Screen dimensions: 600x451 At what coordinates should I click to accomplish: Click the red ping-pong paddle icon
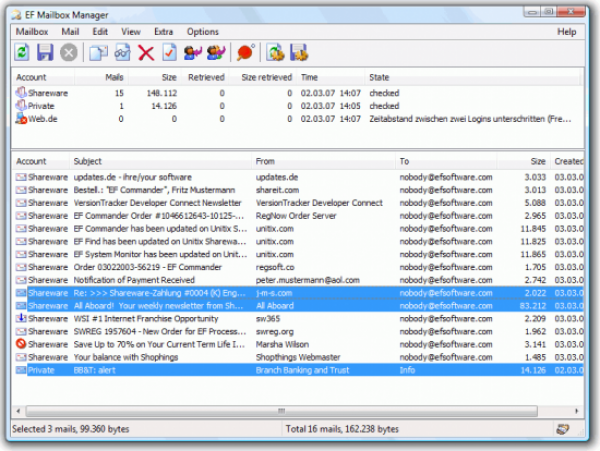coord(246,52)
